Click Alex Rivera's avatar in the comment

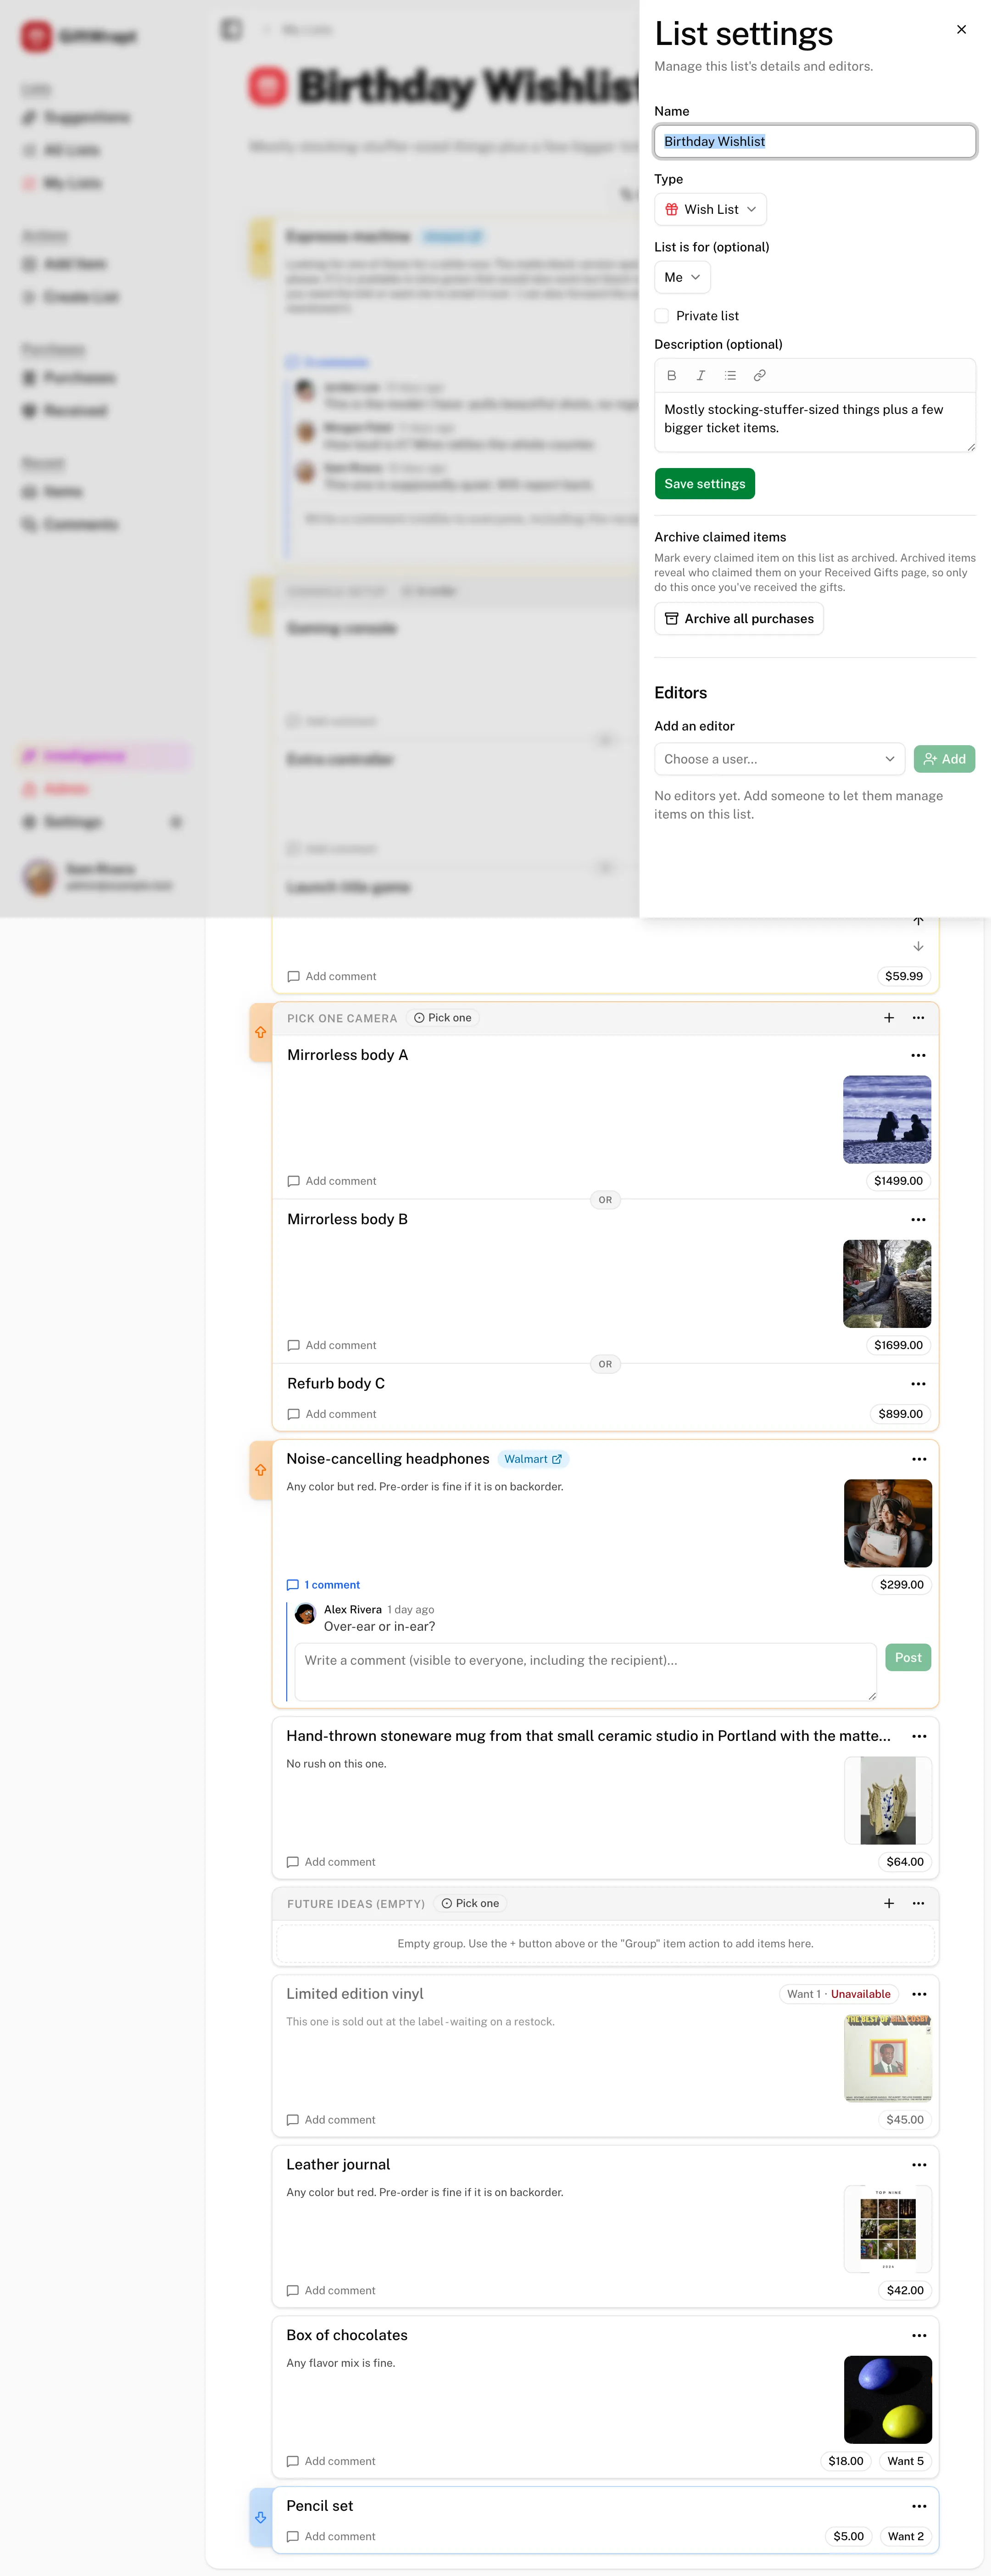(x=306, y=1614)
